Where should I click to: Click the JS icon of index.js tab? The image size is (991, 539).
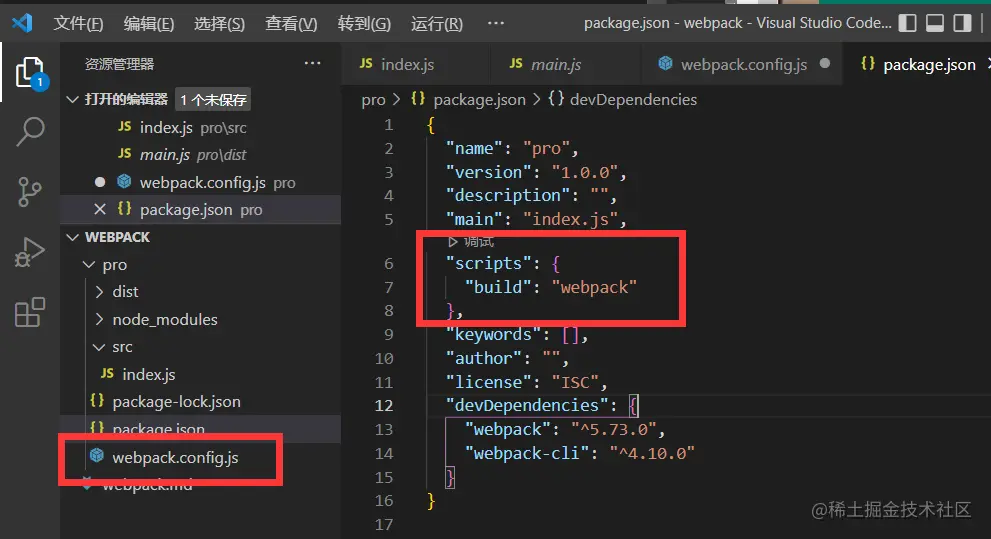tap(366, 63)
